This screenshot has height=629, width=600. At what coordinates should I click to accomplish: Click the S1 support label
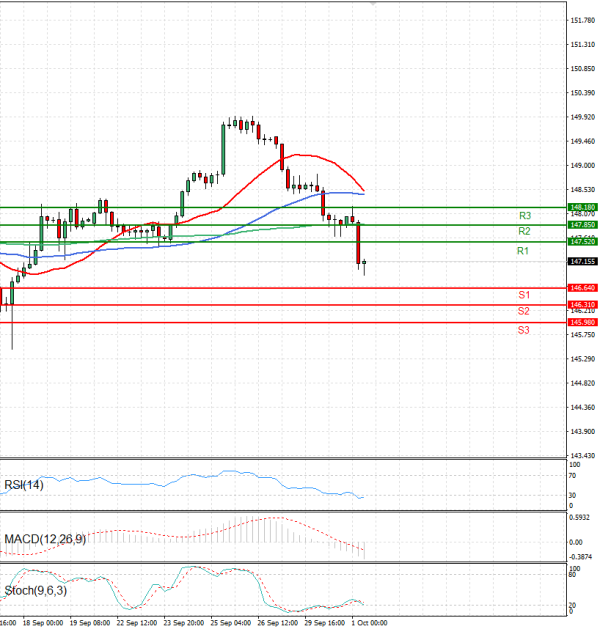pos(523,295)
